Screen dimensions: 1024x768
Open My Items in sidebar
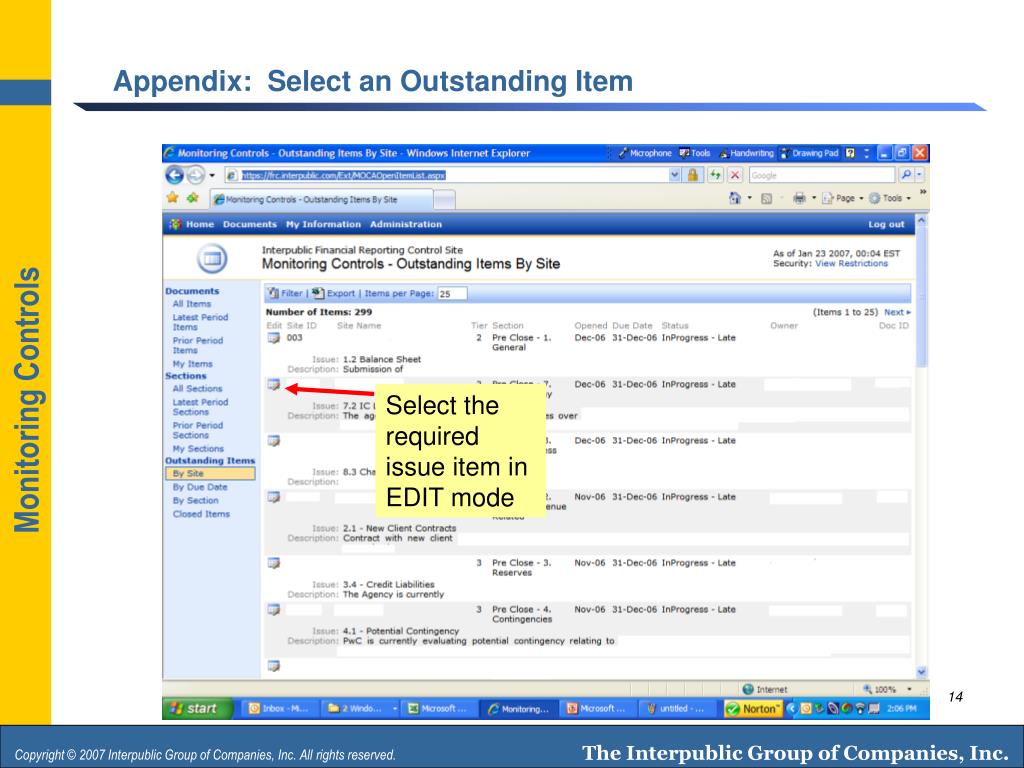[x=193, y=364]
